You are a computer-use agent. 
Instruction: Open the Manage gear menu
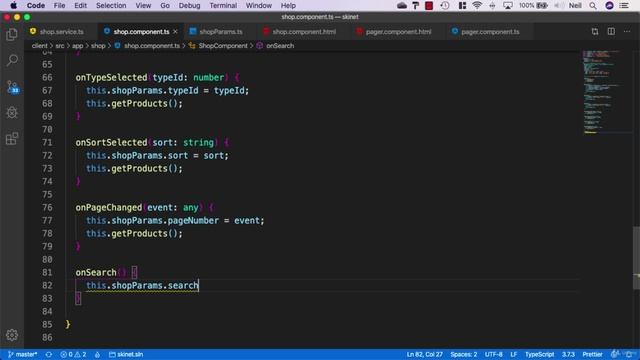click(12, 335)
